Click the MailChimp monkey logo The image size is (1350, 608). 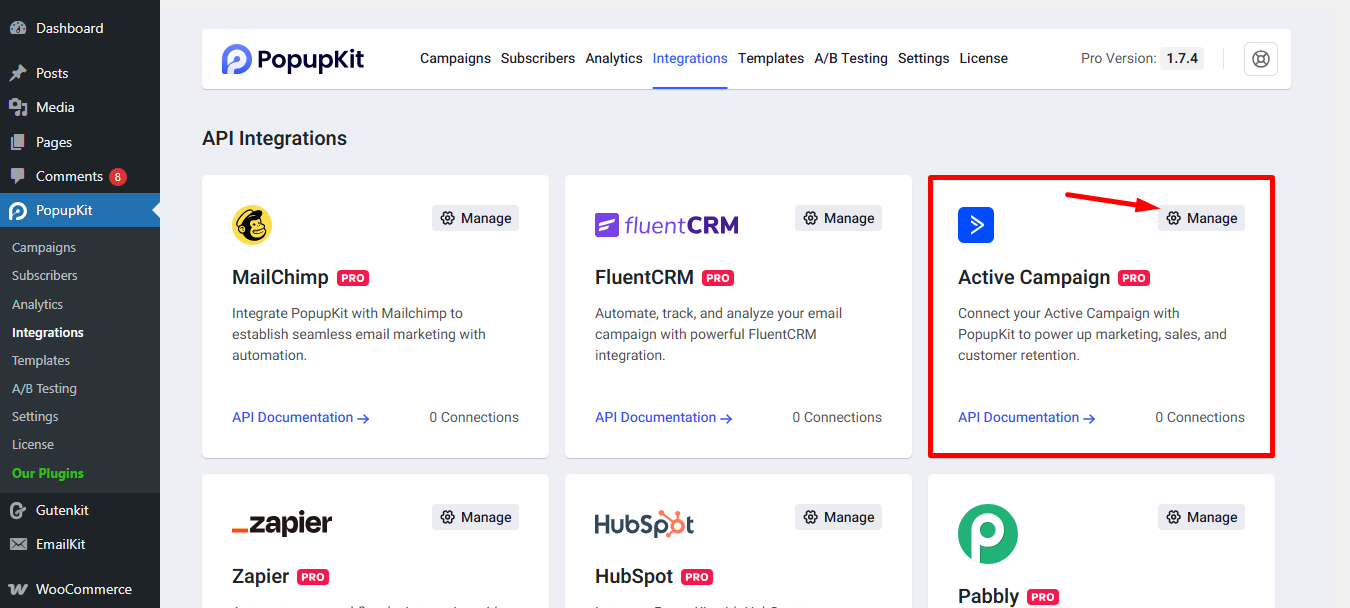click(251, 225)
